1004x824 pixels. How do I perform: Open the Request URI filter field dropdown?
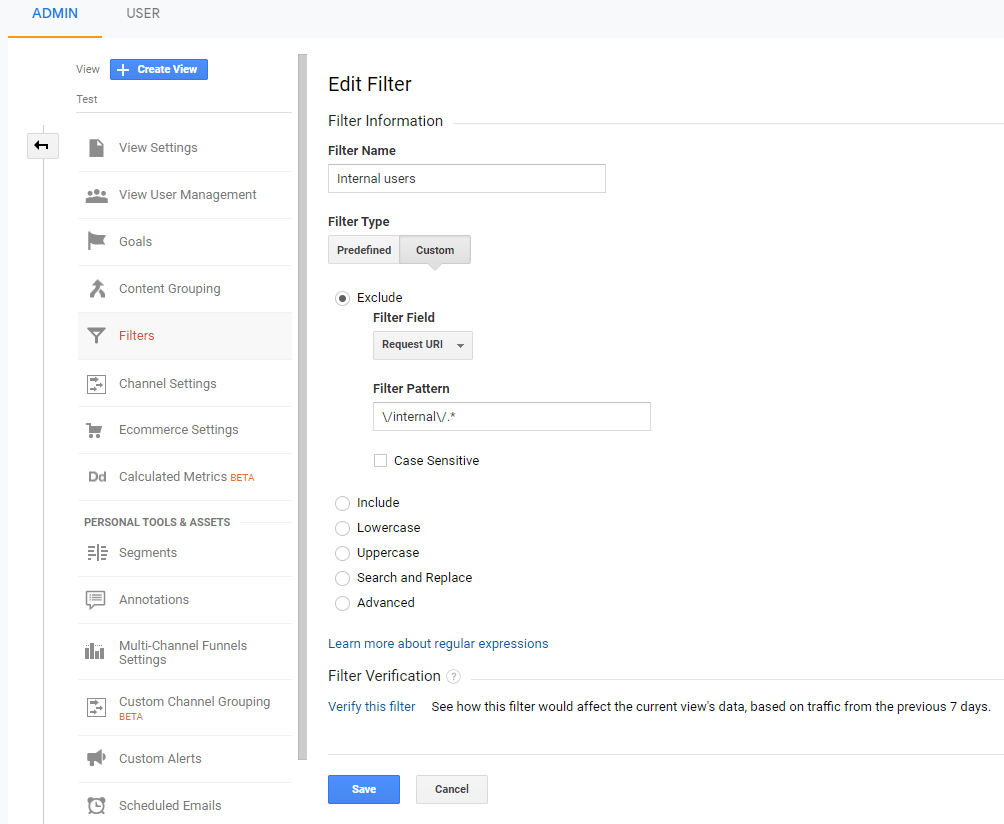pyautogui.click(x=422, y=345)
